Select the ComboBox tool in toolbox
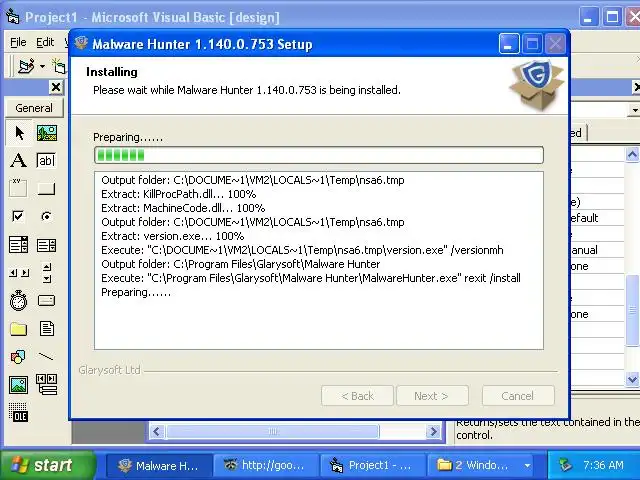640x480 pixels. 19,245
